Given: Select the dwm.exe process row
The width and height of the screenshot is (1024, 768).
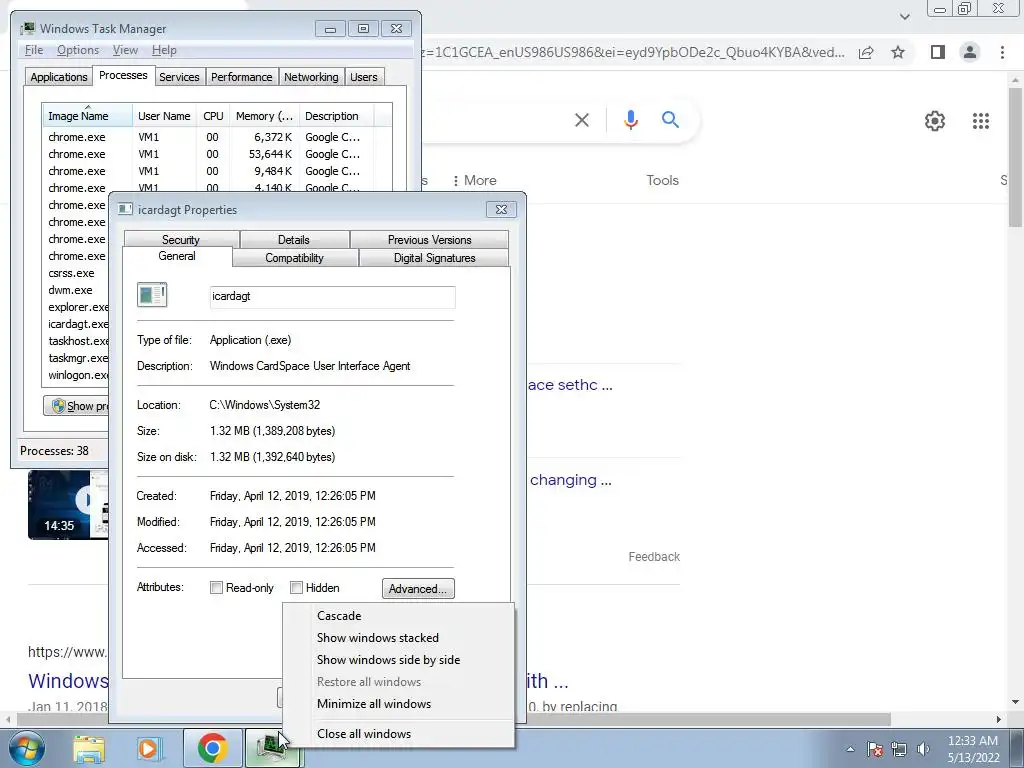Looking at the screenshot, I should [x=77, y=290].
